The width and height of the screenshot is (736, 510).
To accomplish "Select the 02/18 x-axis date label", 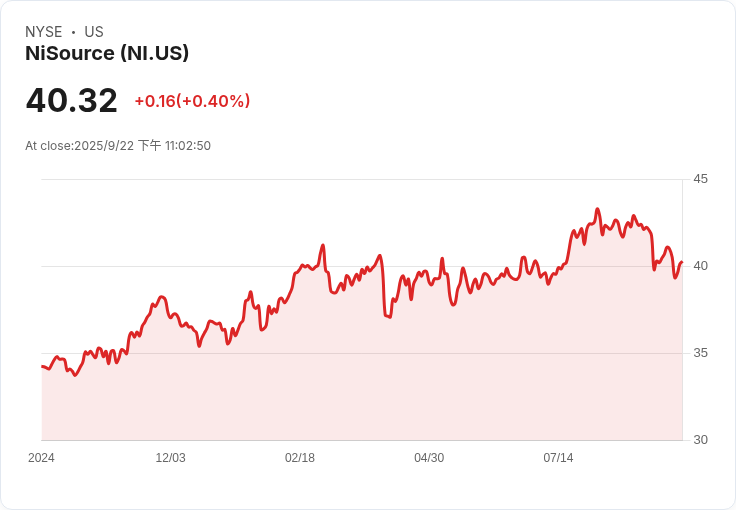I will [x=300, y=458].
